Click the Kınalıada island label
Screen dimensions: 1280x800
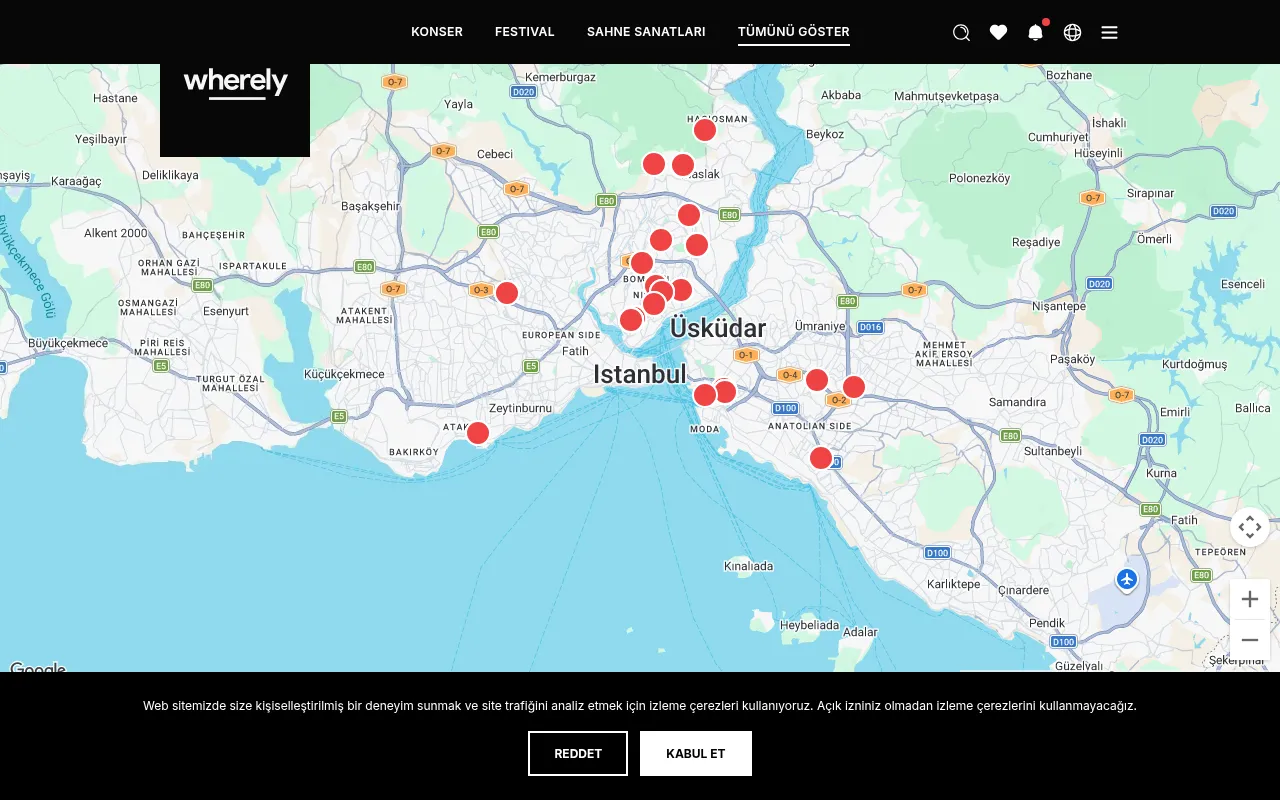tap(748, 566)
